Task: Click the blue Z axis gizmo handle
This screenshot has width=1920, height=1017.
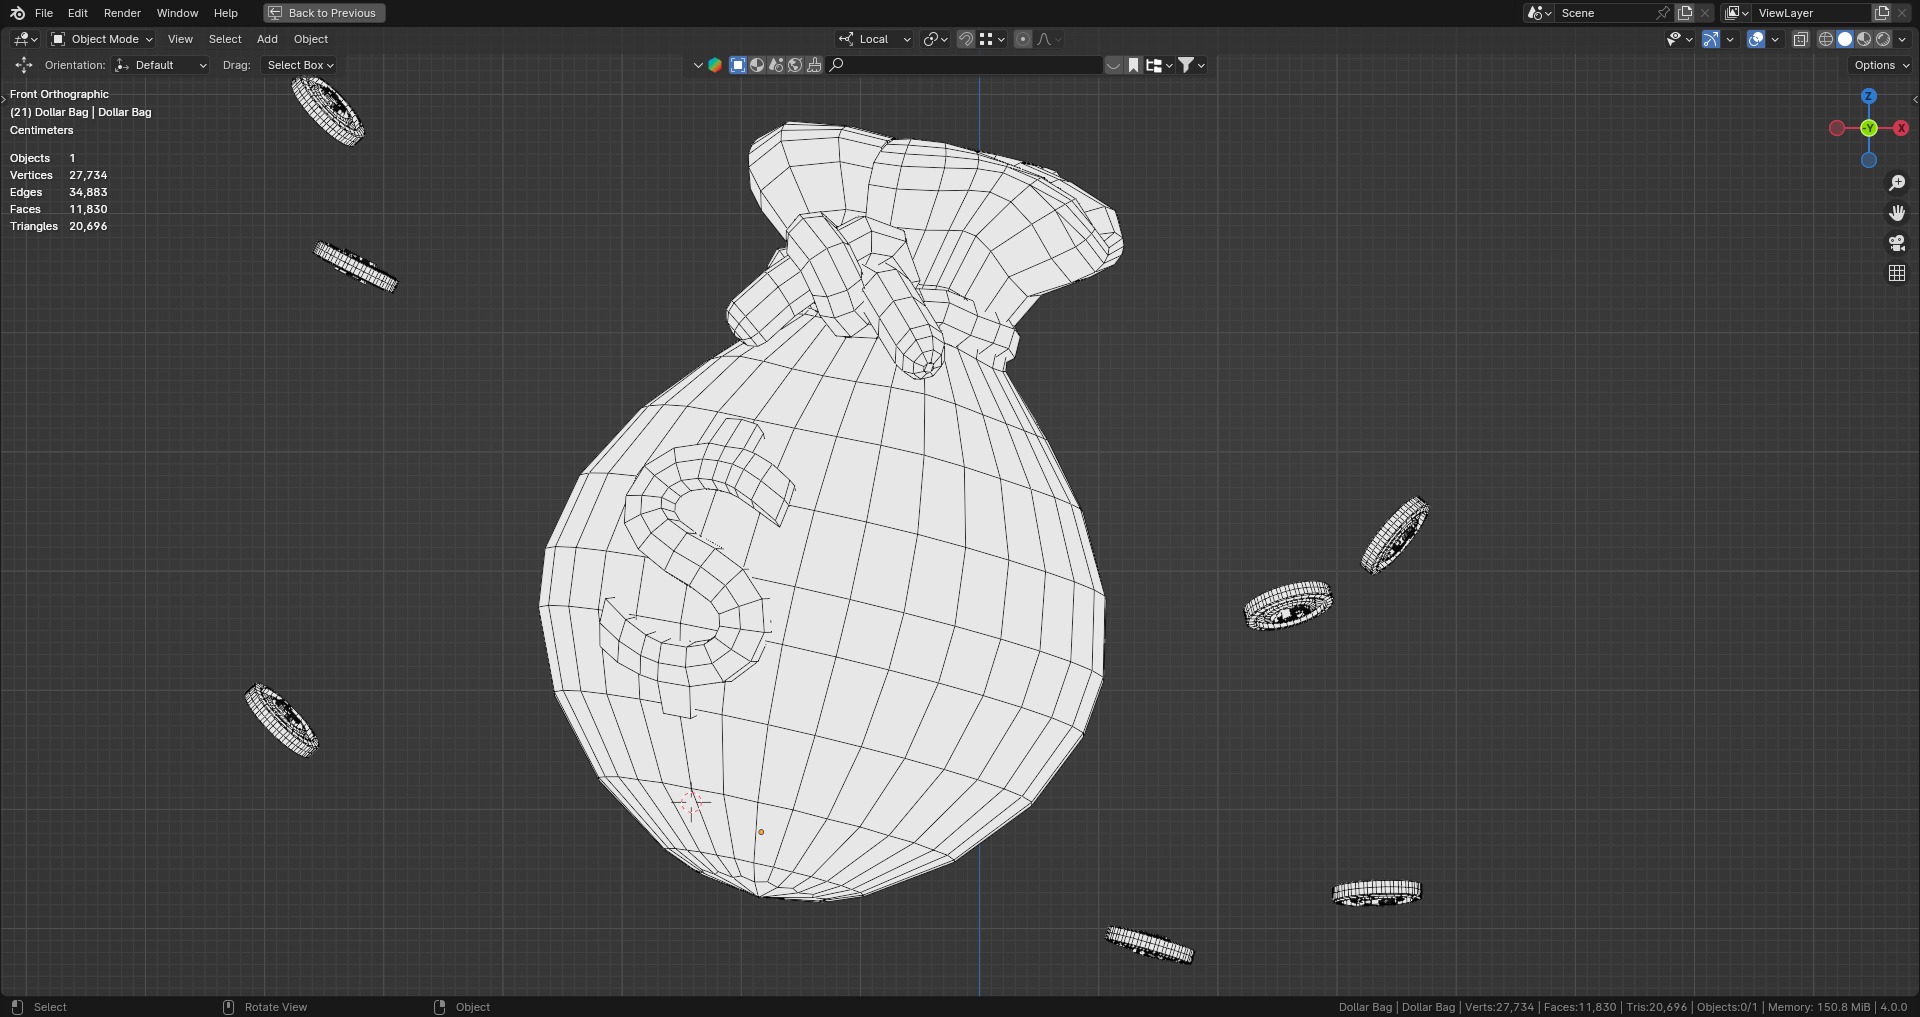Action: (1869, 96)
